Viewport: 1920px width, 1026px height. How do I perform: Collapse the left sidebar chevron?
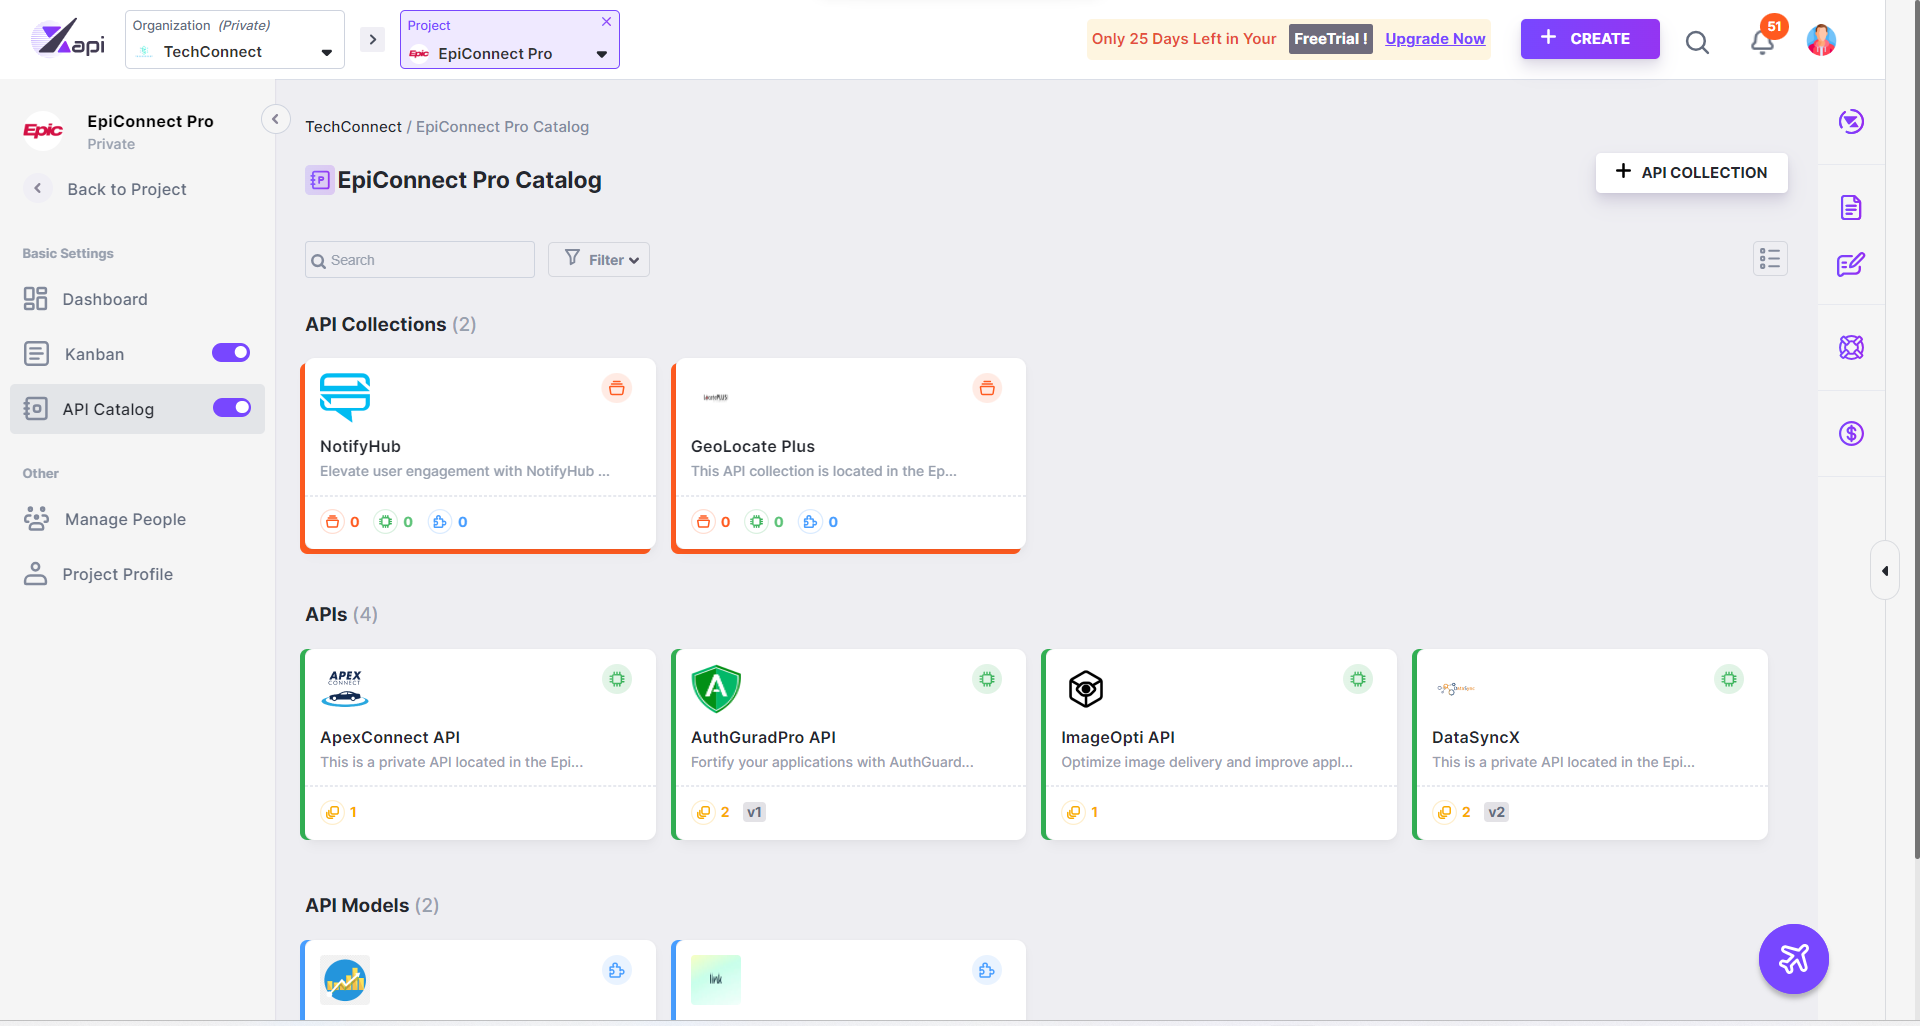click(276, 119)
